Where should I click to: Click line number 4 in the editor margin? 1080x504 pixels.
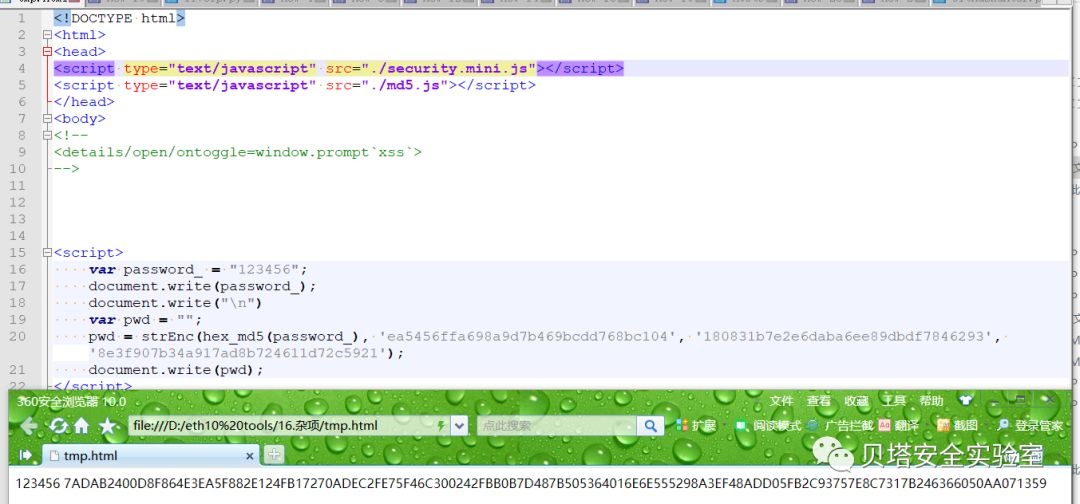click(21, 68)
